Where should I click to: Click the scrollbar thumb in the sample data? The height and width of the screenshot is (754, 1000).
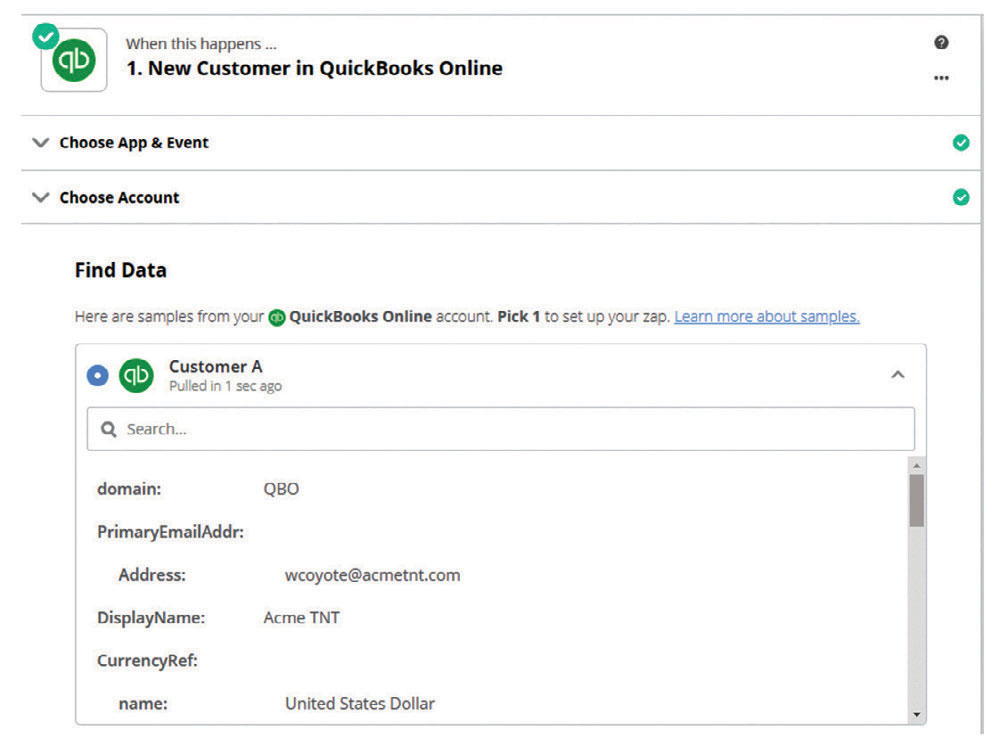pos(916,500)
